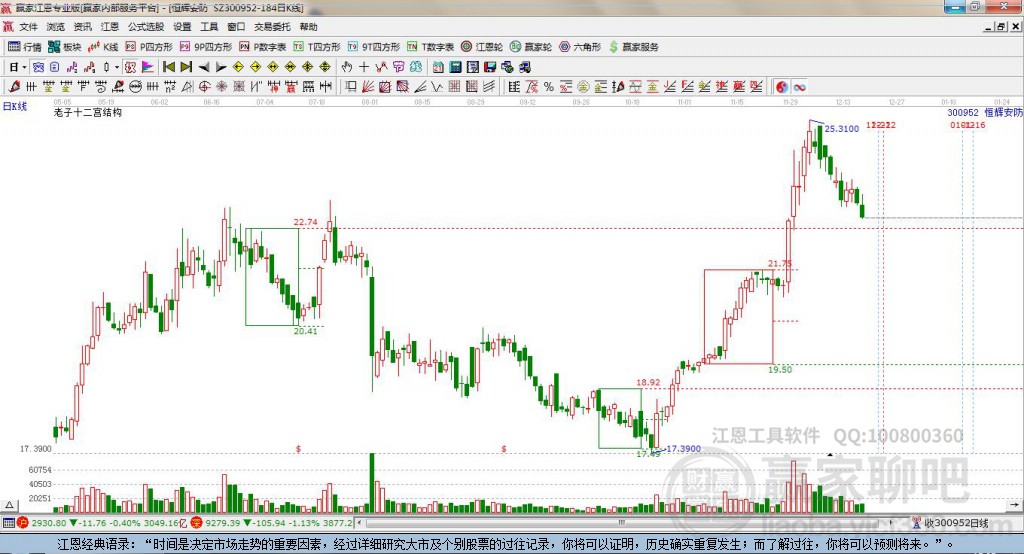Open the T四方形 tool
The width and height of the screenshot is (1024, 554).
point(317,47)
